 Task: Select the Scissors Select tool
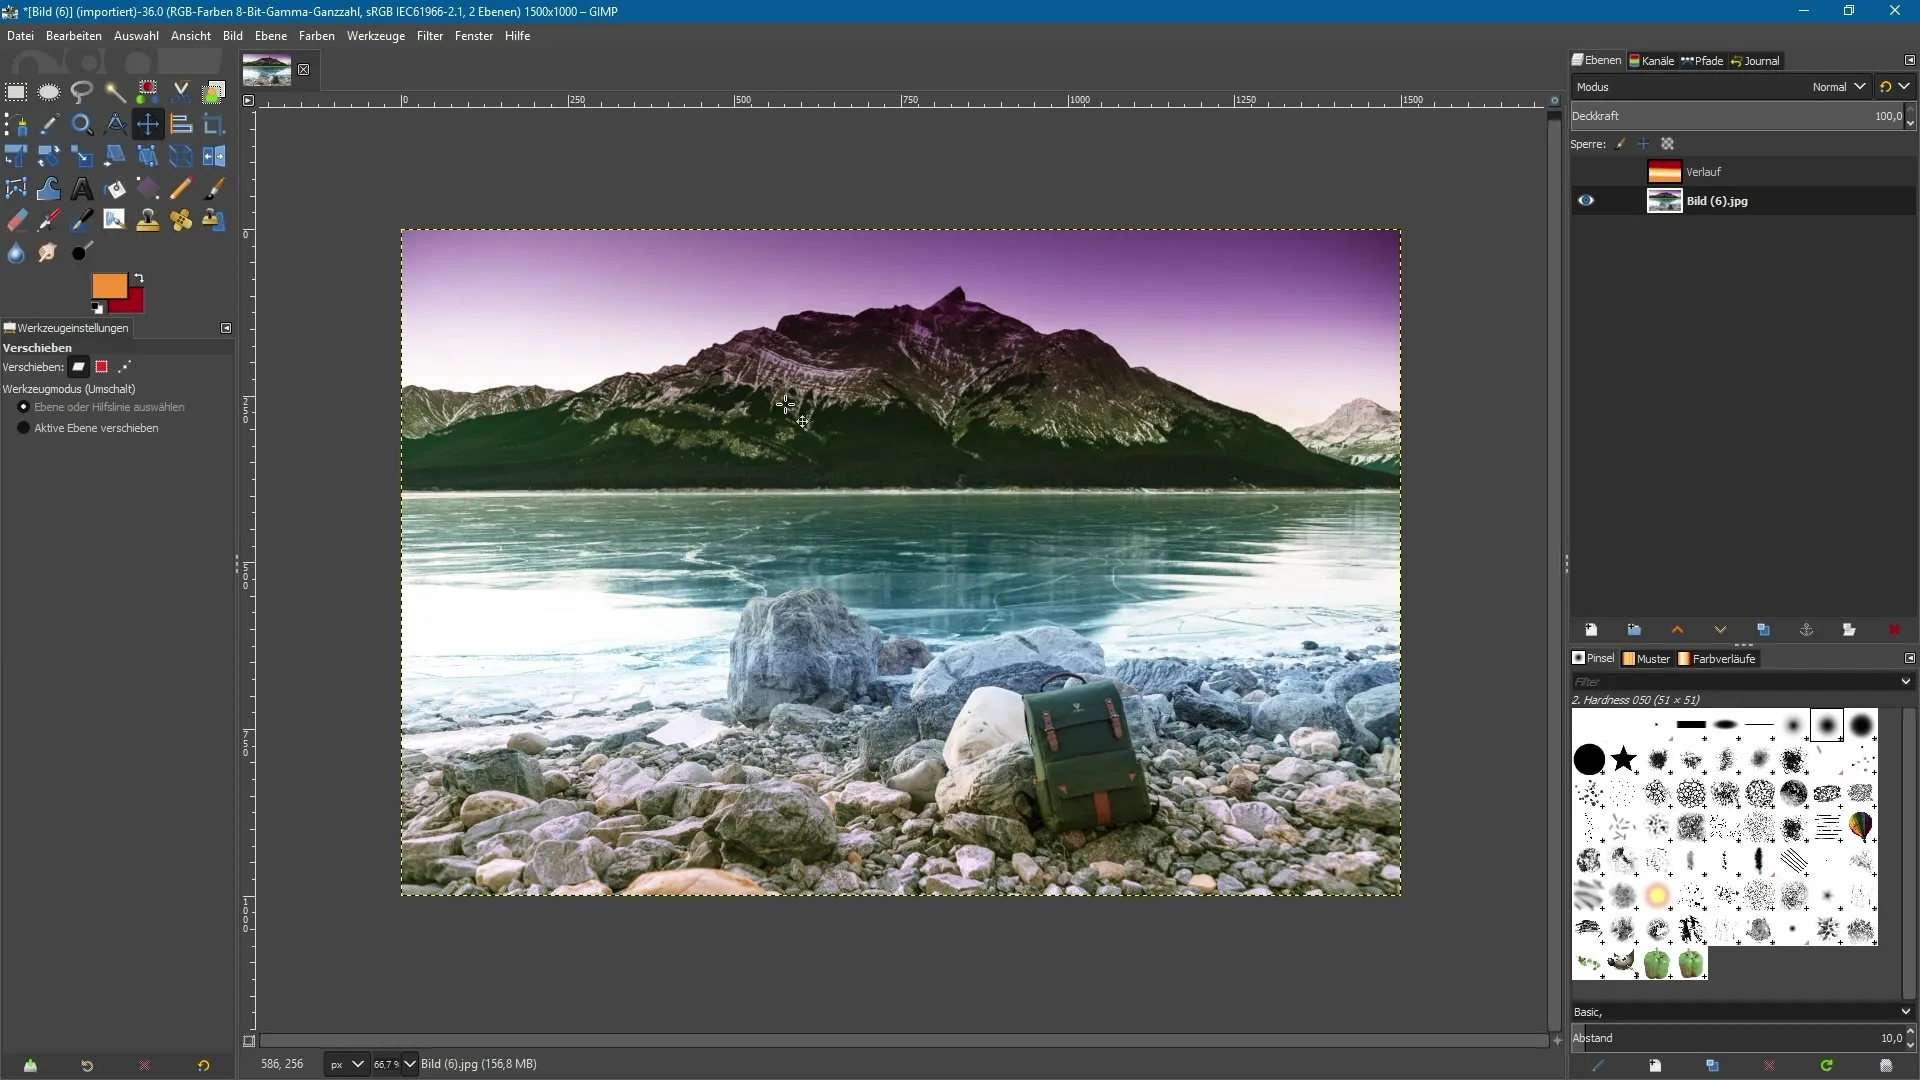(x=181, y=93)
